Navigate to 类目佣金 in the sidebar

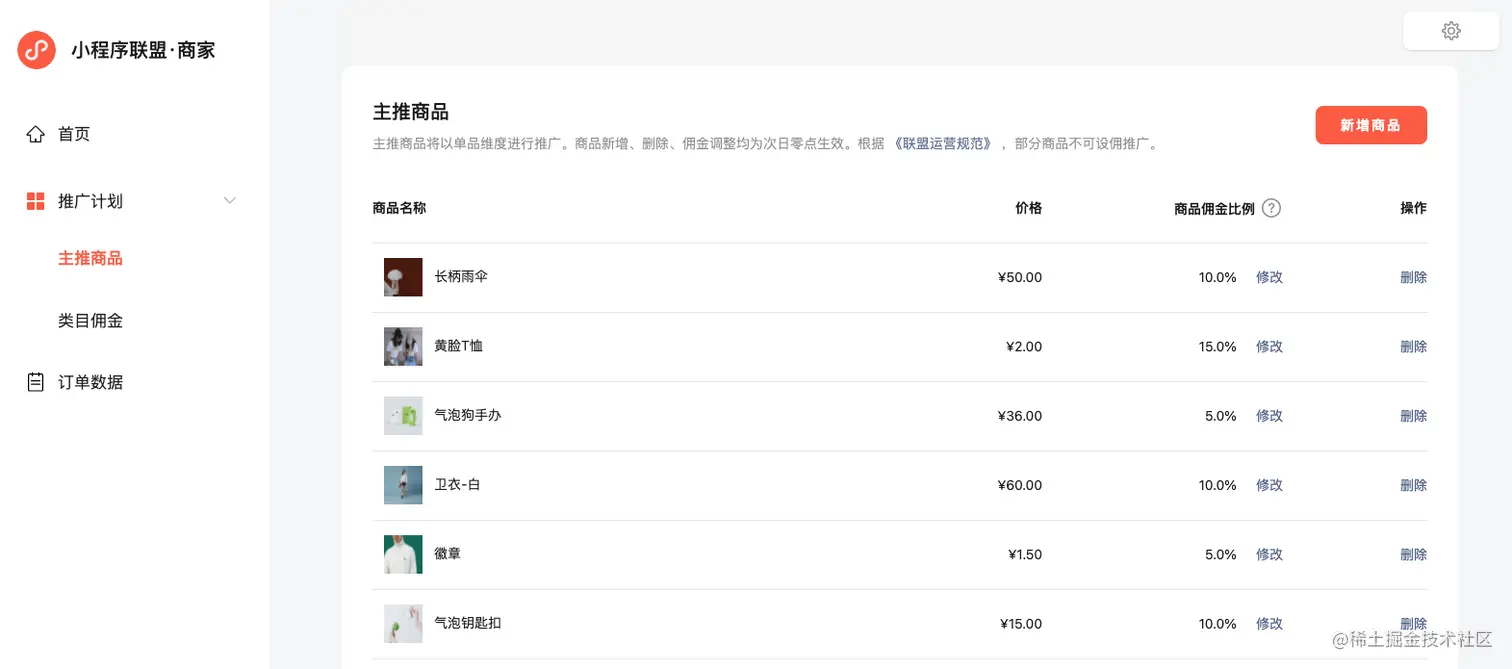(91, 320)
